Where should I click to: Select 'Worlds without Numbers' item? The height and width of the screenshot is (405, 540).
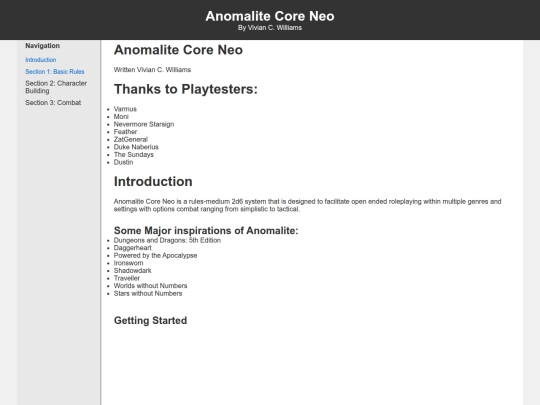(150, 285)
